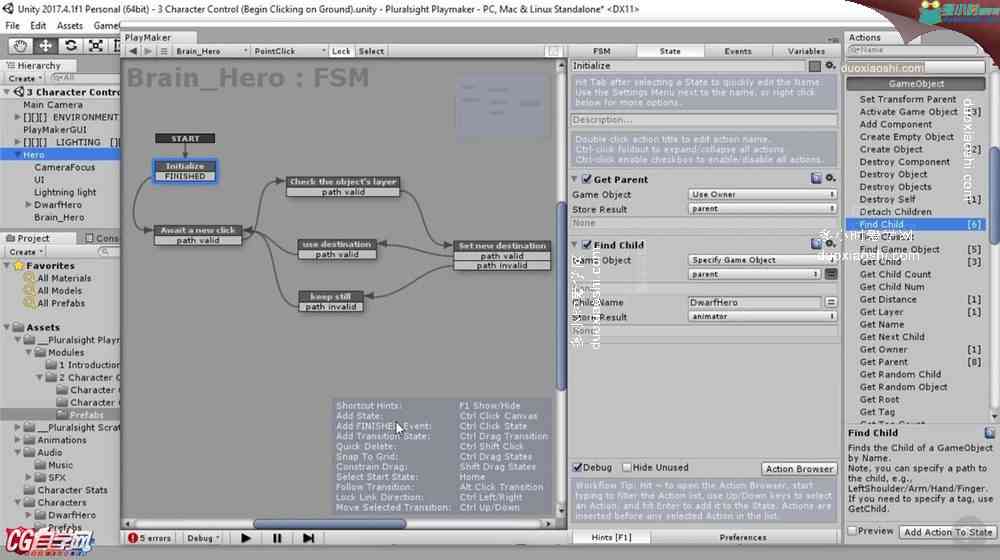The height and width of the screenshot is (560, 1000).
Task: Collapse the Get Parent action foldout
Action: pos(575,179)
